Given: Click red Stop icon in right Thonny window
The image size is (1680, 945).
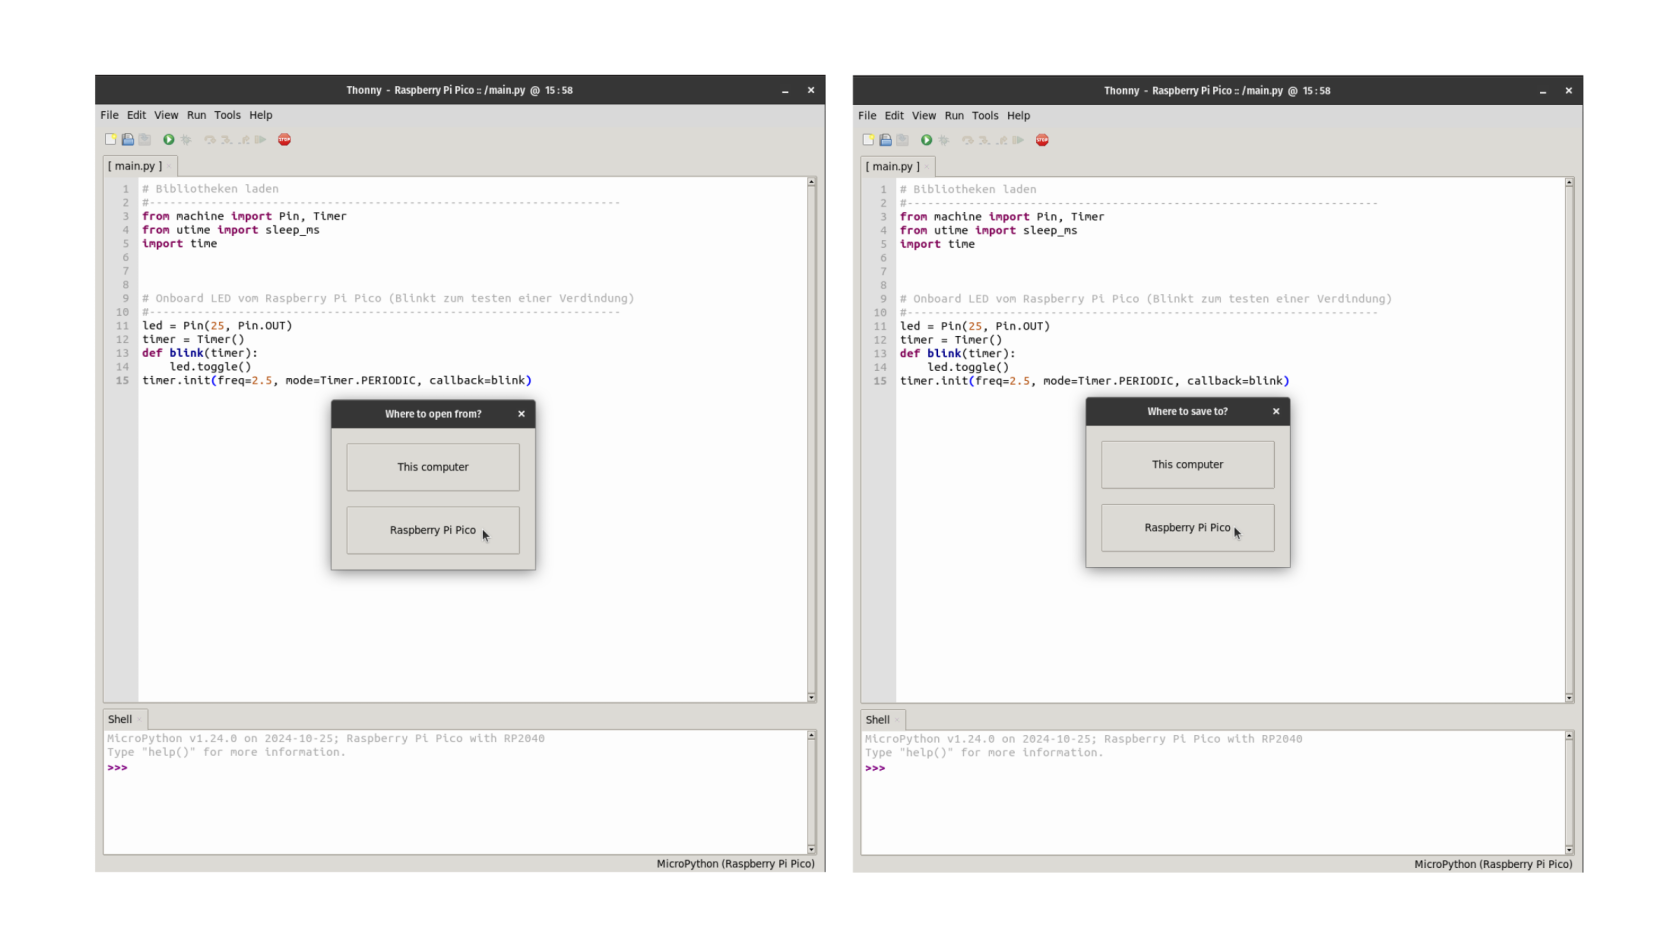Looking at the screenshot, I should 1043,140.
